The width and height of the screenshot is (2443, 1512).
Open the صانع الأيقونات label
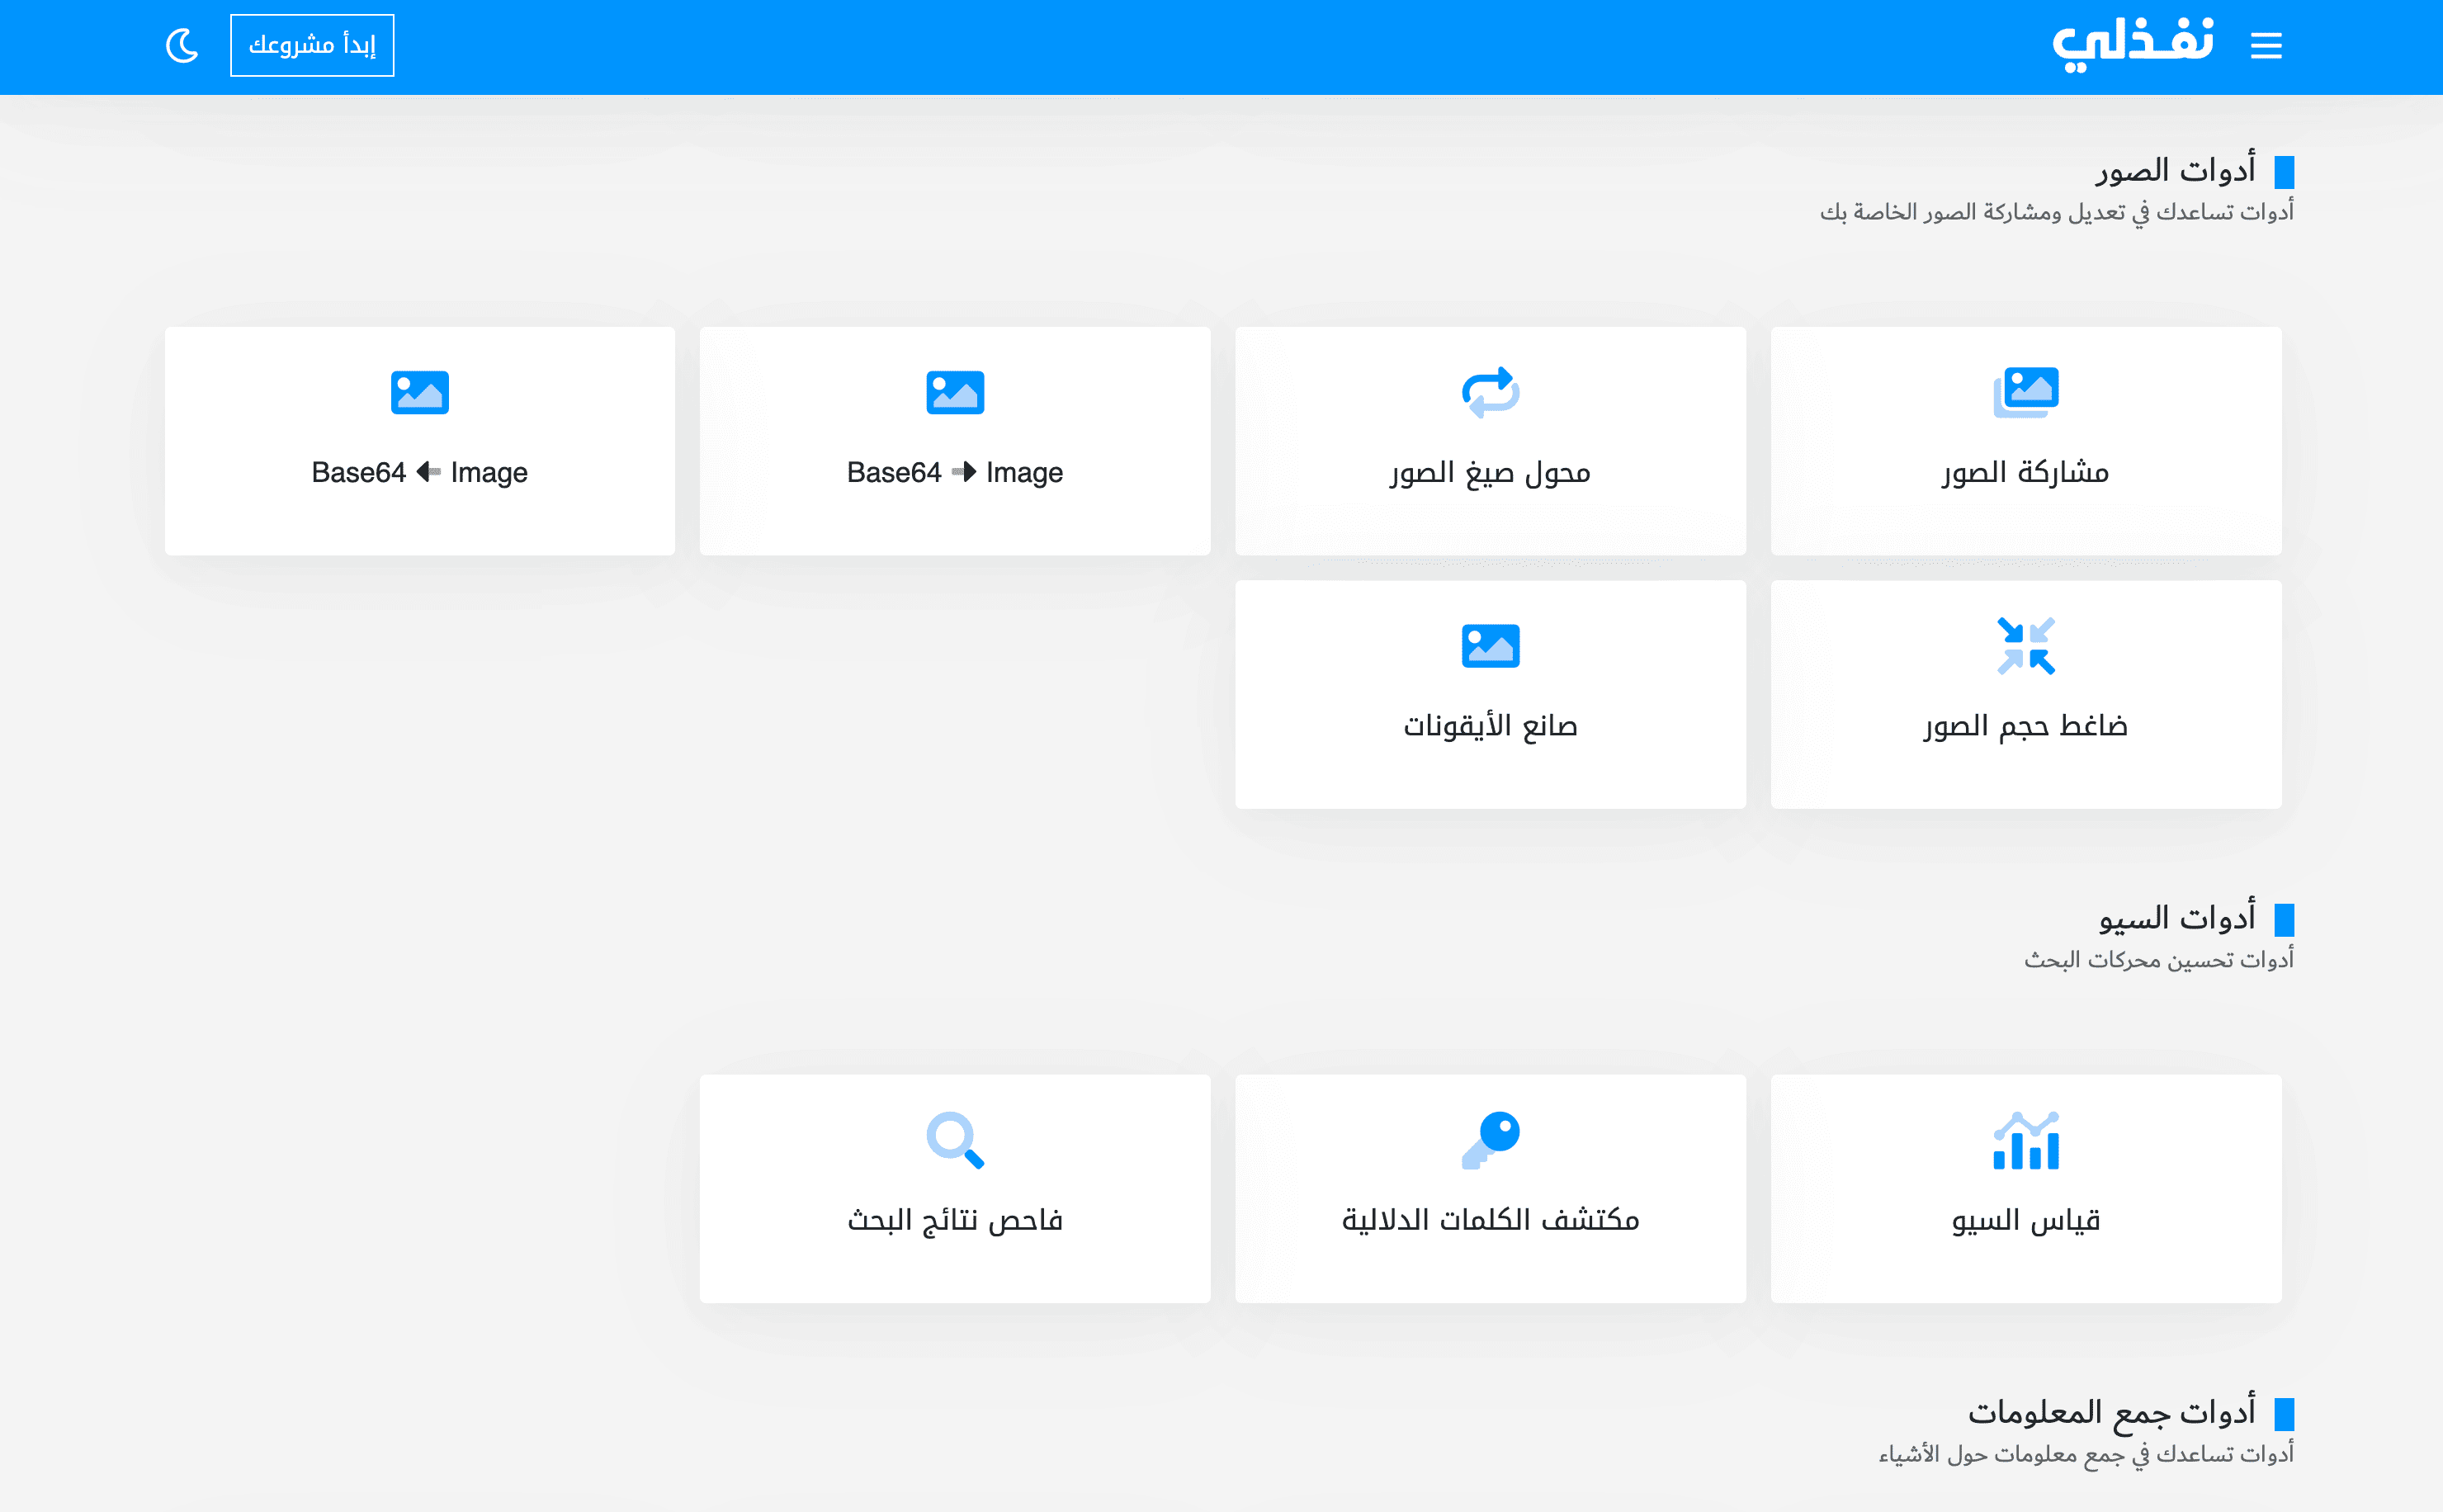(1490, 726)
